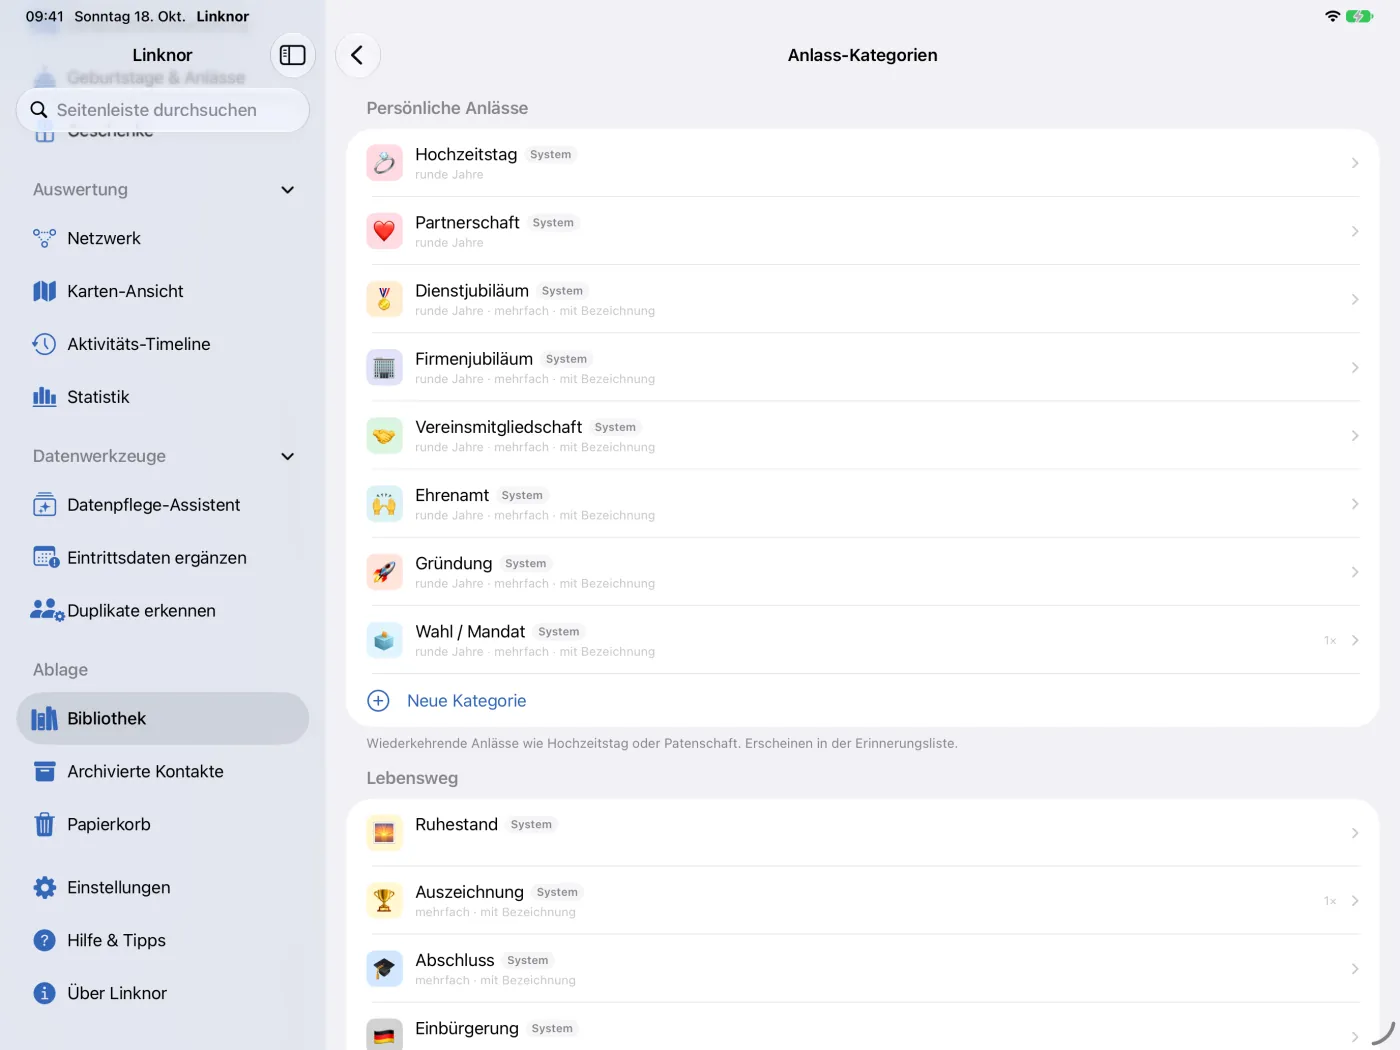This screenshot has height=1050, width=1400.
Task: Click the Netzwerk sidebar icon
Action: (44, 238)
